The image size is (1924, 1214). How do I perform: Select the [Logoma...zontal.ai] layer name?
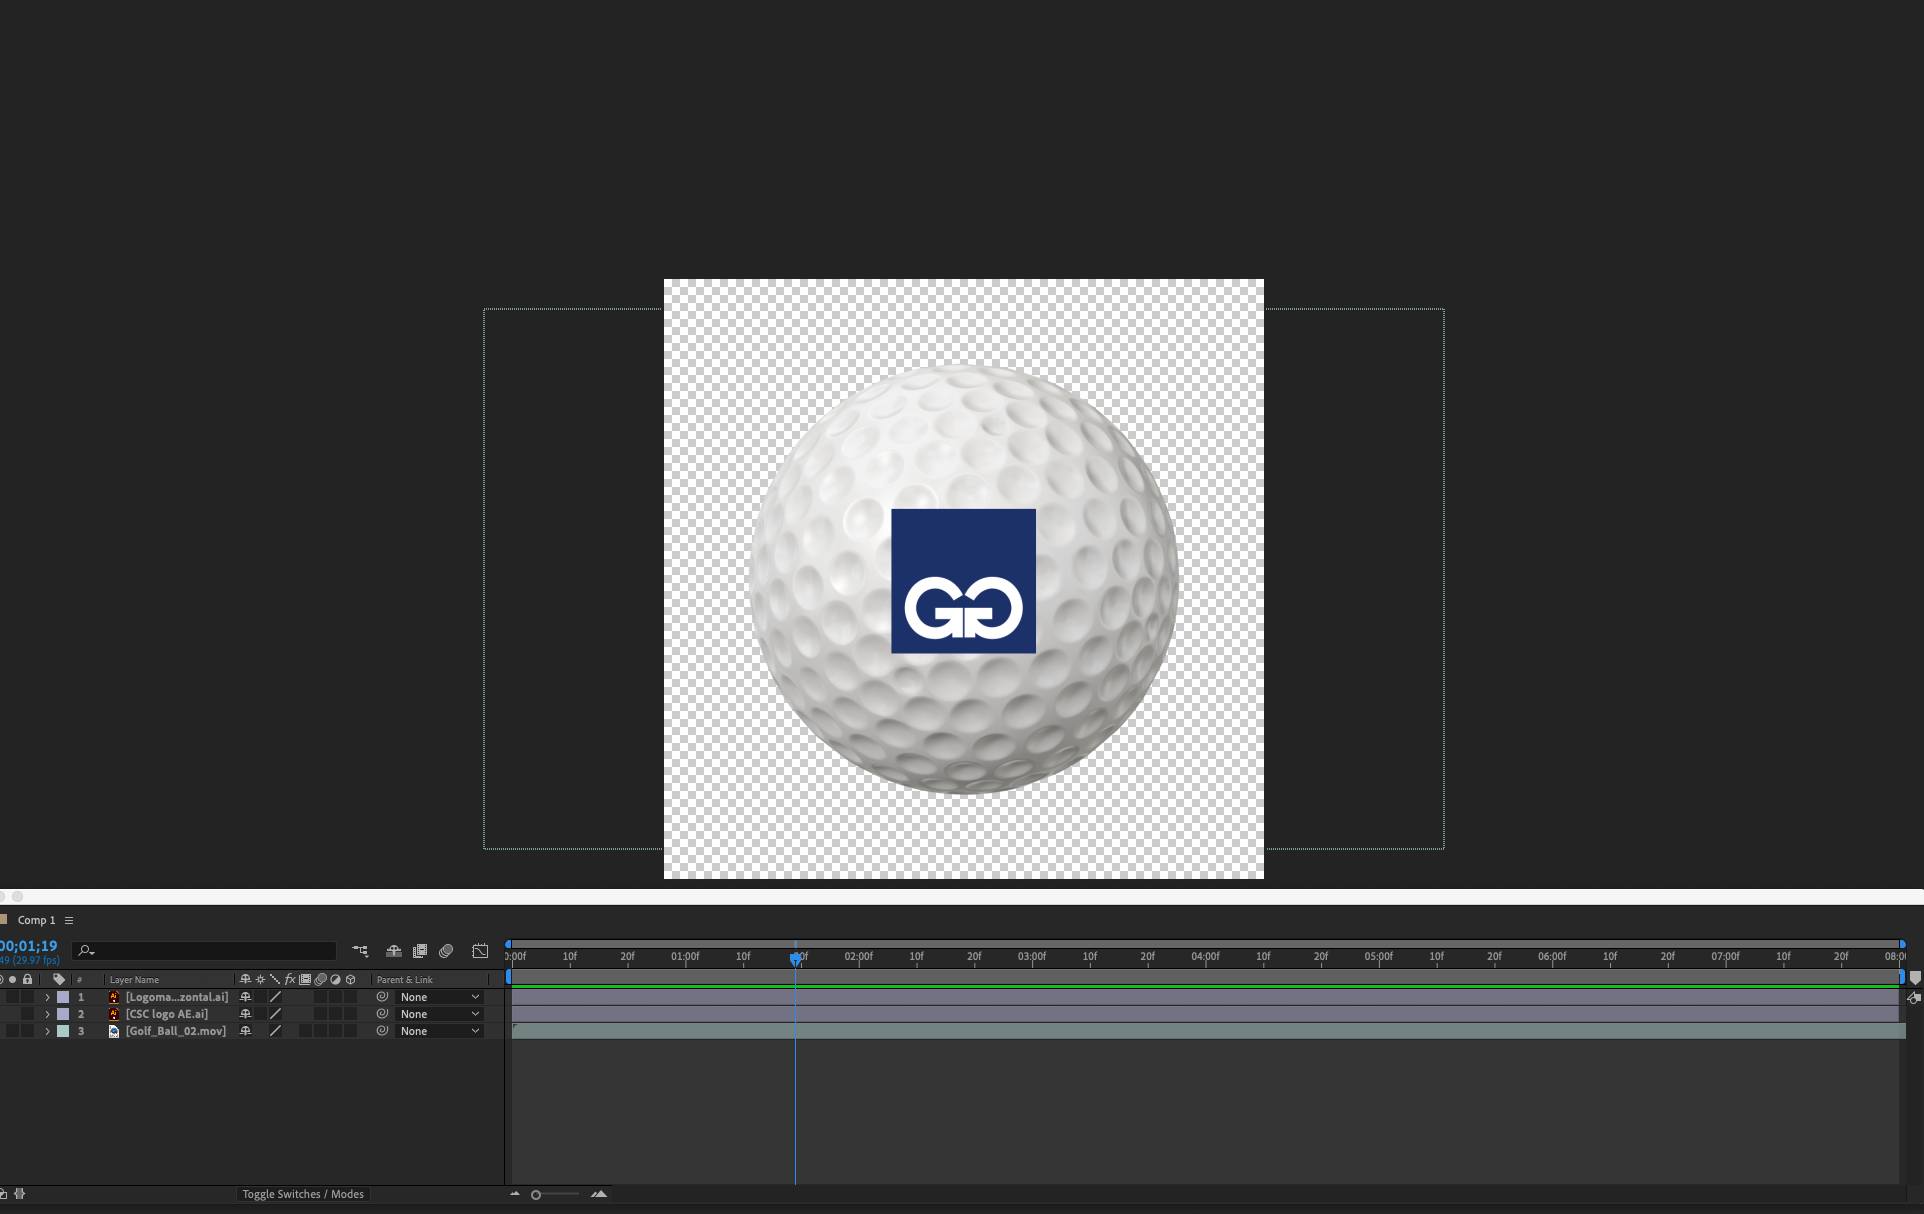point(177,997)
